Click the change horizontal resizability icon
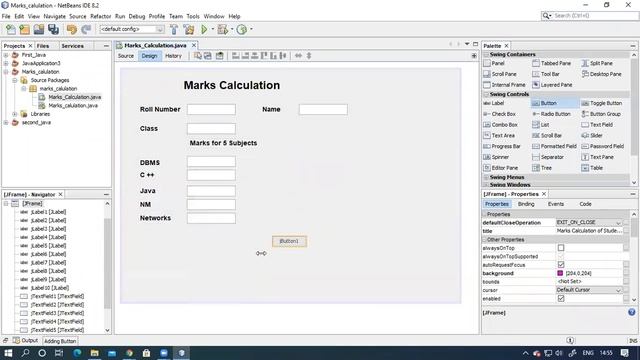This screenshot has height=360, width=640. (x=298, y=56)
